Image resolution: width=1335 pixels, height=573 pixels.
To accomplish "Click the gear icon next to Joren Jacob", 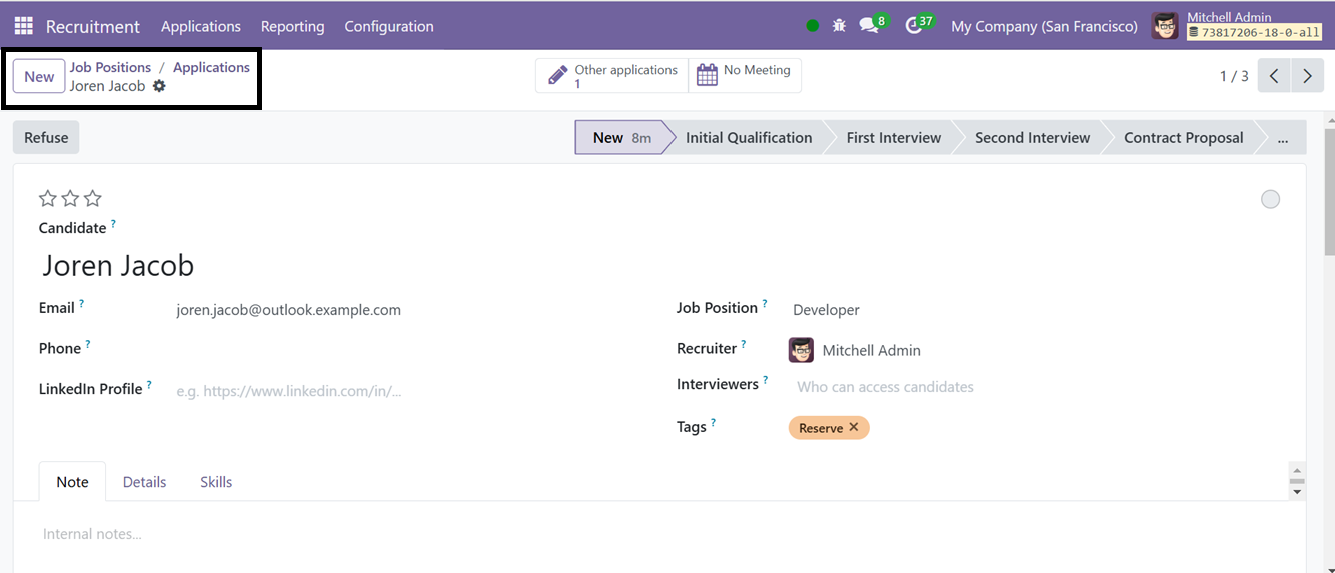I will click(159, 86).
